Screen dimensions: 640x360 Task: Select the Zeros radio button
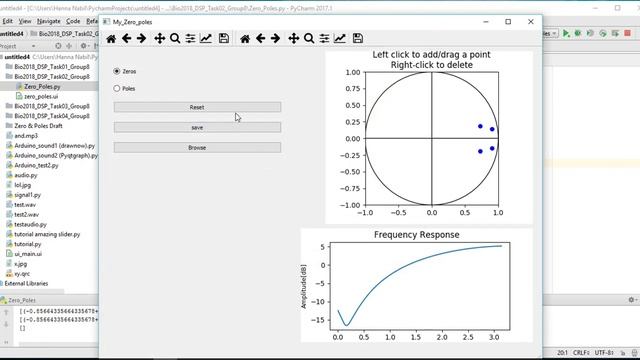click(125, 71)
